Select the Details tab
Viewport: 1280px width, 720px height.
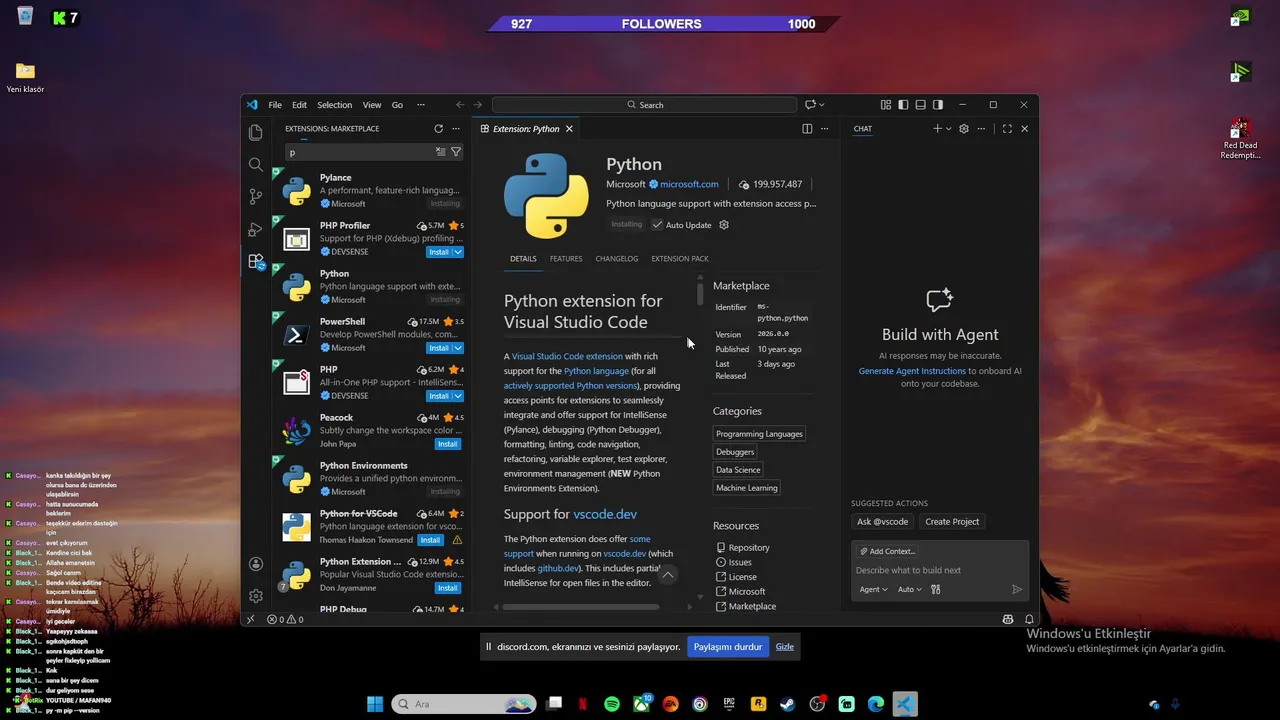point(523,259)
